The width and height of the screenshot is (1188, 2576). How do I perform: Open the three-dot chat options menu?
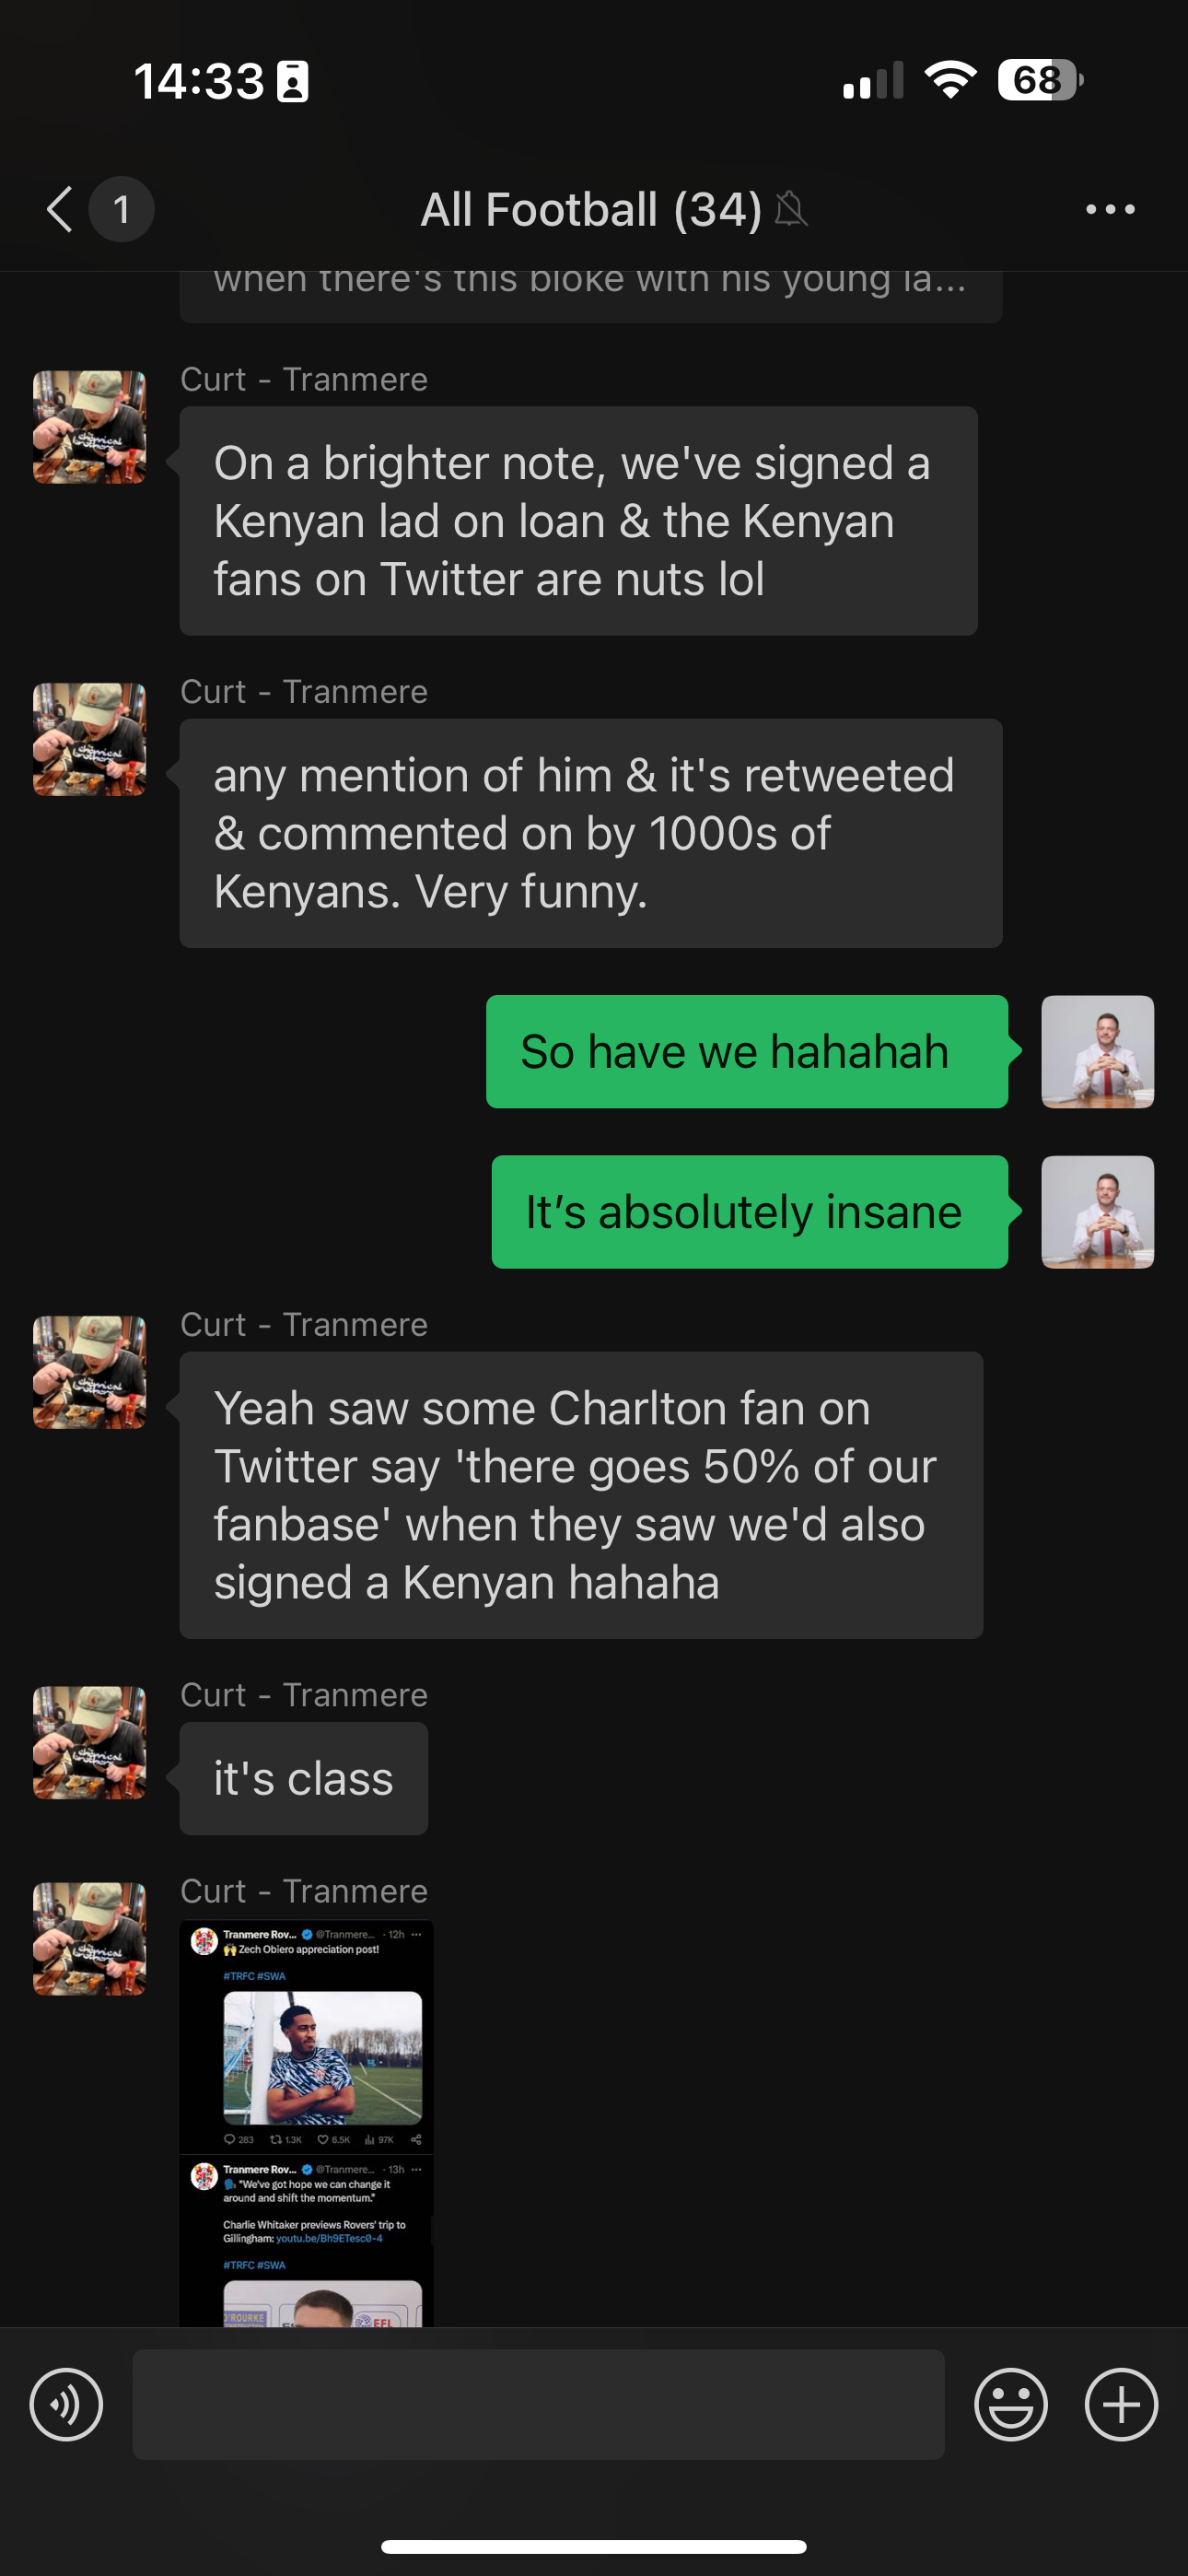[x=1110, y=209]
